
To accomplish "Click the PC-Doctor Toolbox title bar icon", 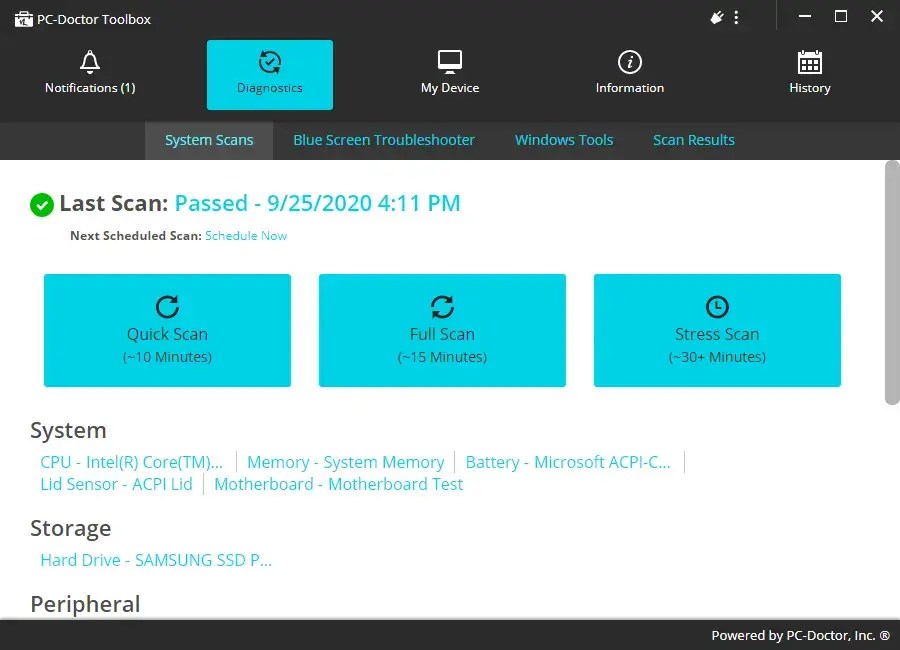I will tap(23, 17).
